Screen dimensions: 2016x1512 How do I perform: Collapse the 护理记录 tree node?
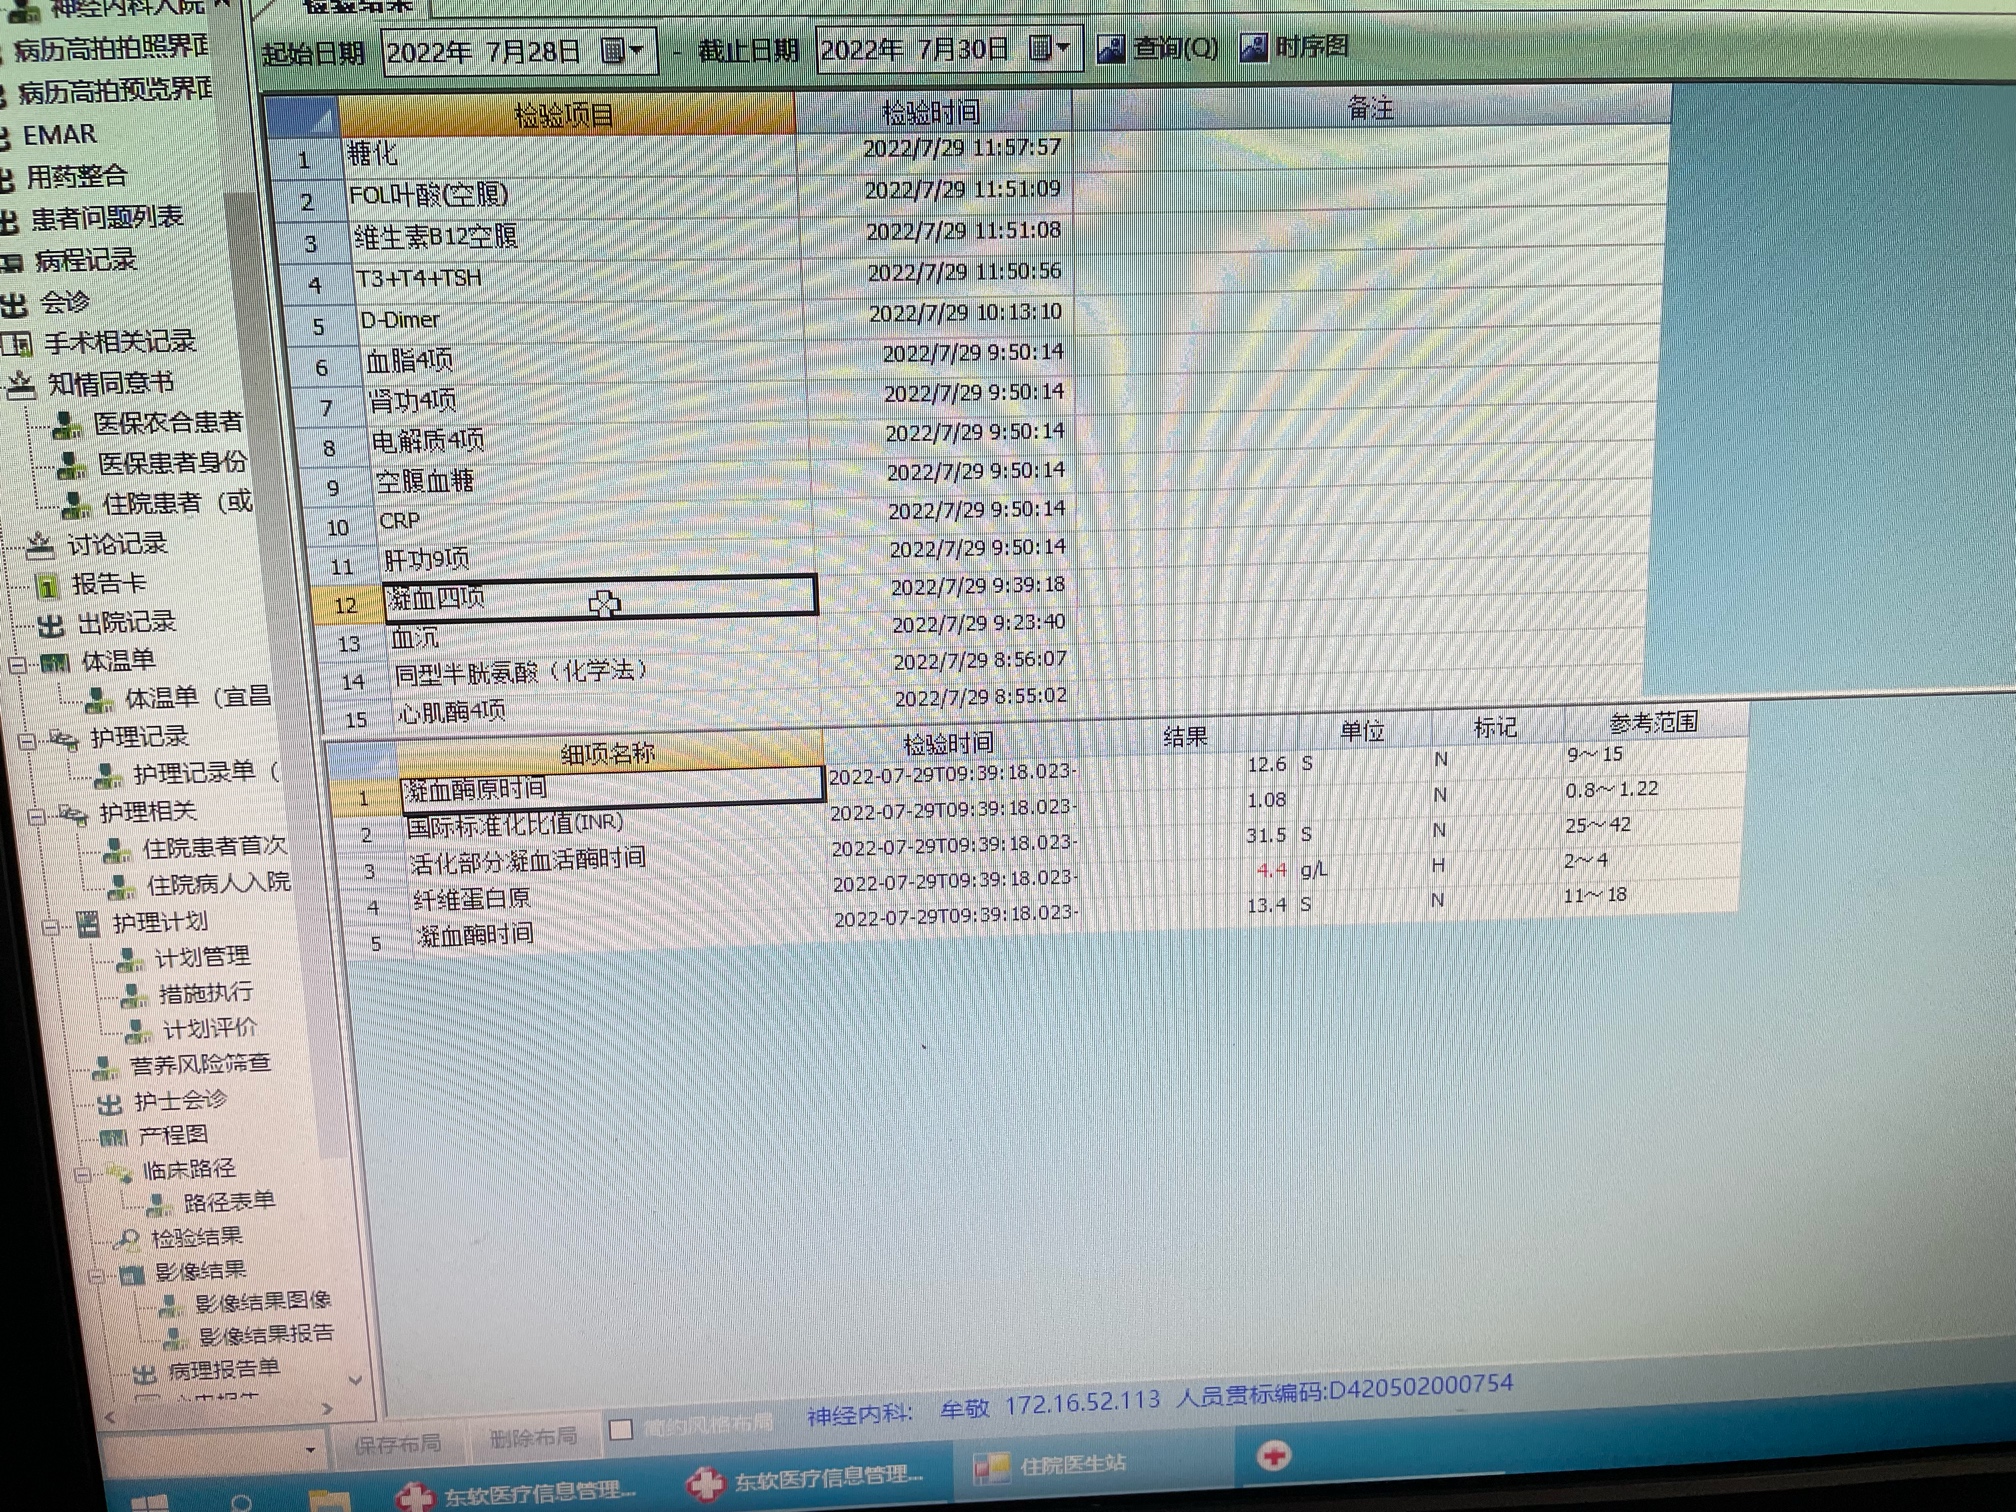[x=27, y=741]
